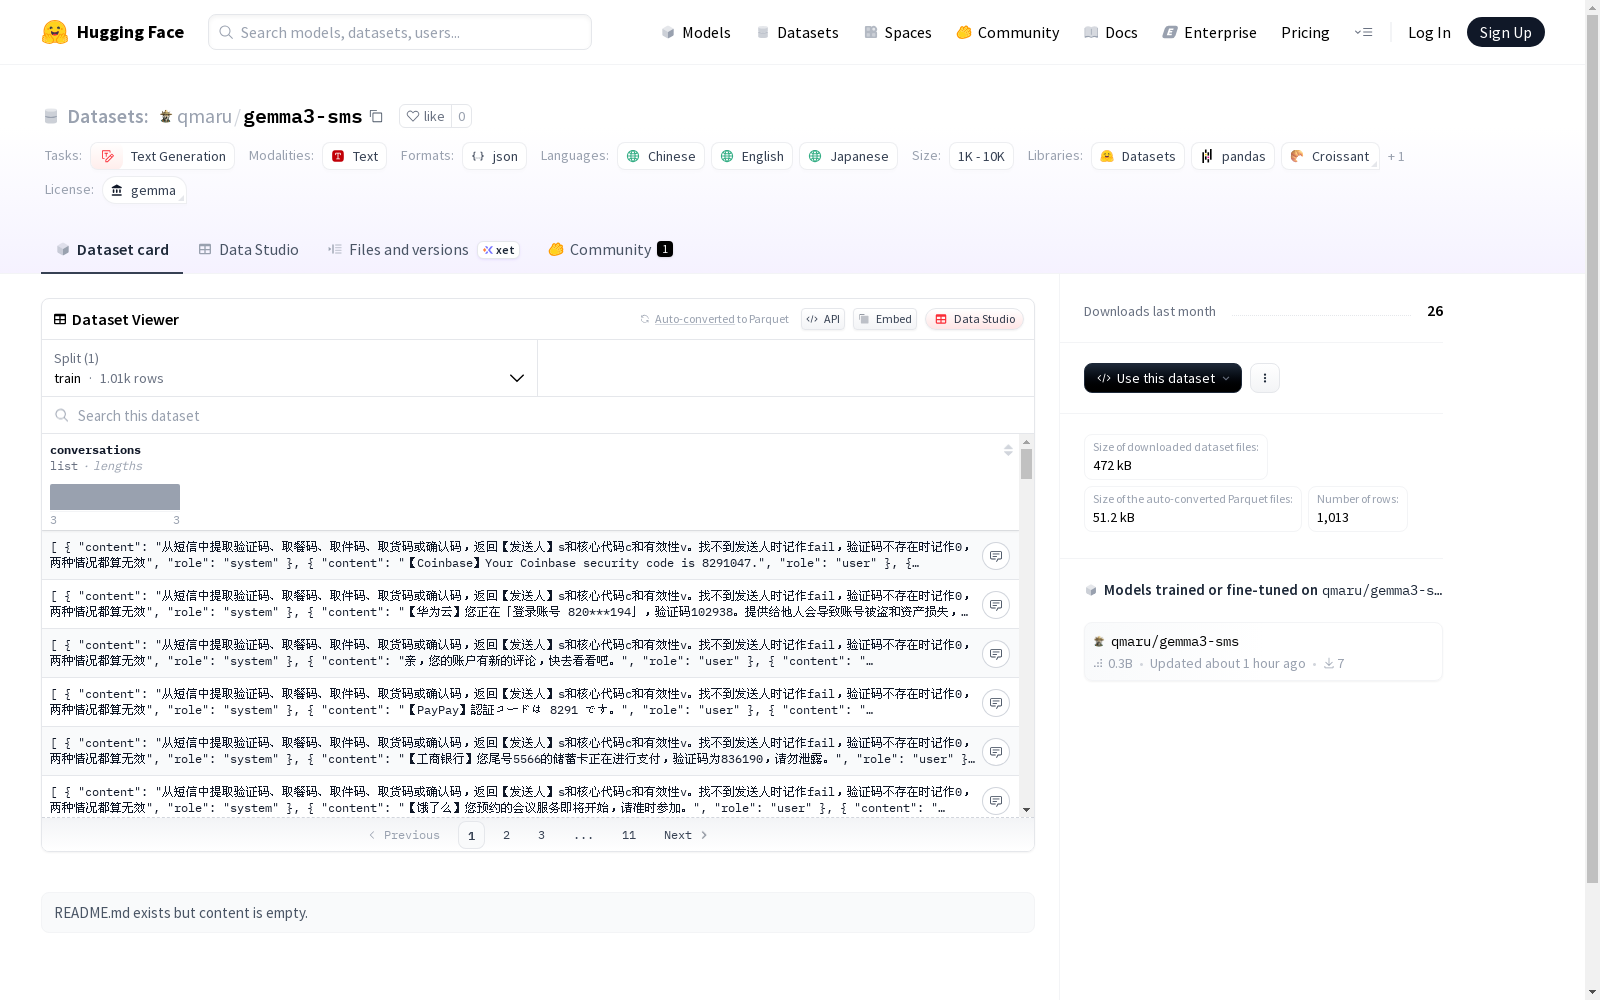Open Docs in the top navigation
Image resolution: width=1600 pixels, height=1000 pixels.
[1111, 32]
